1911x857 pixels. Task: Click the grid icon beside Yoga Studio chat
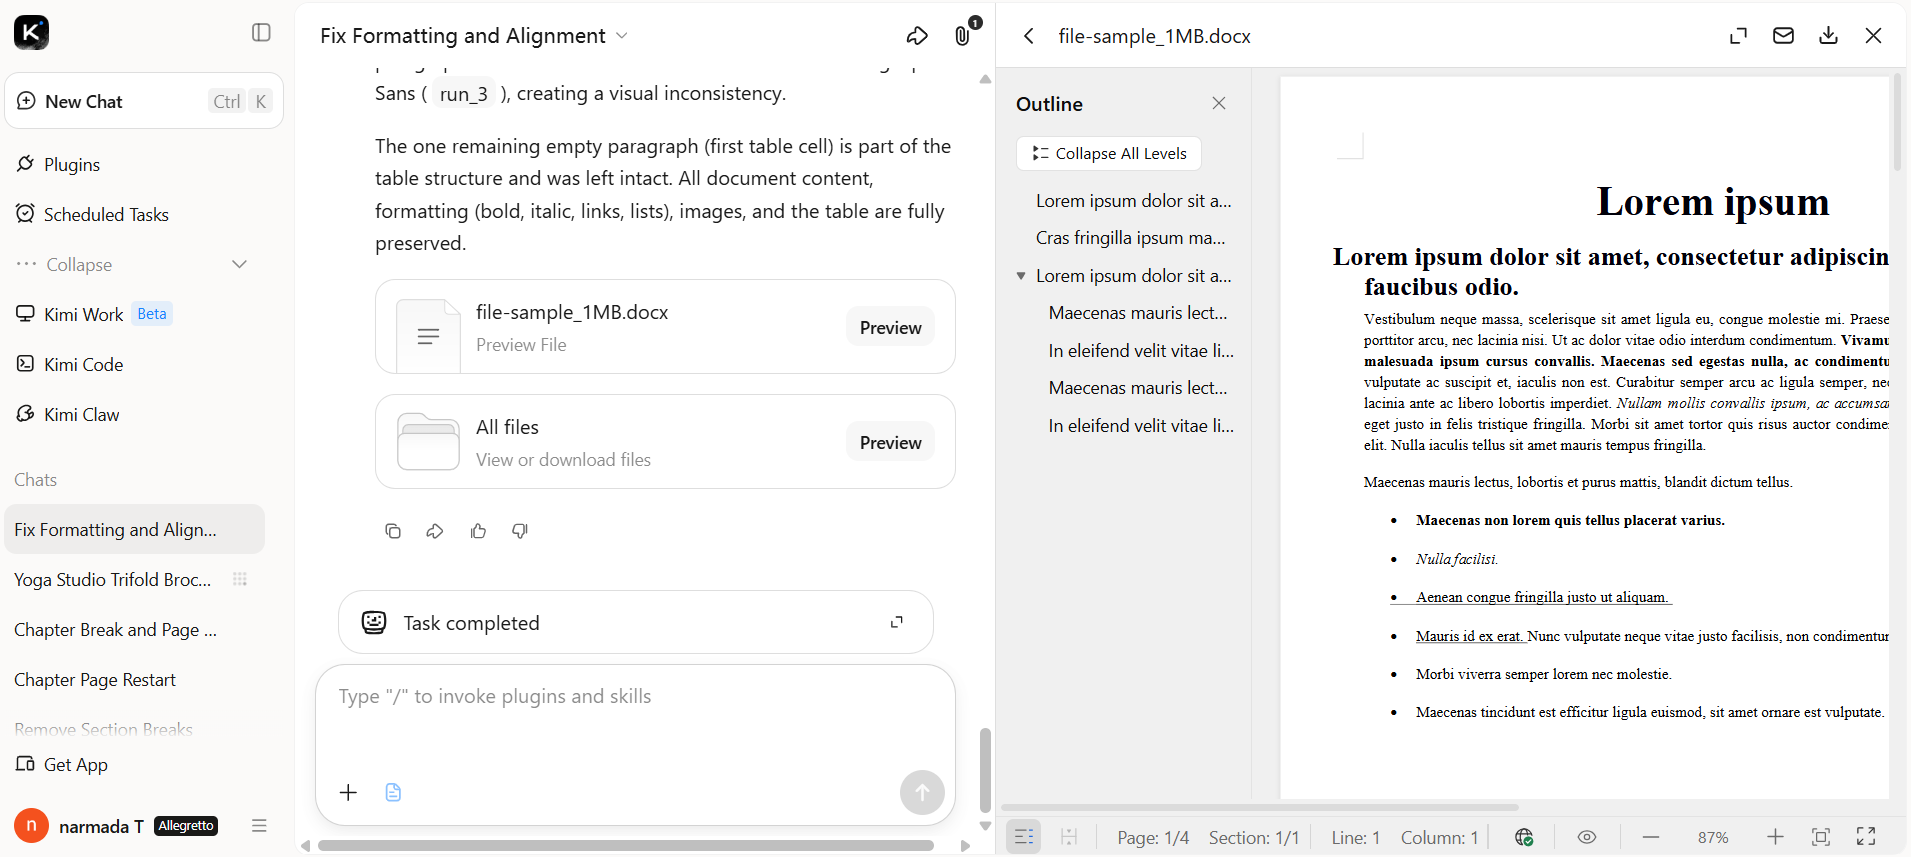(x=240, y=579)
